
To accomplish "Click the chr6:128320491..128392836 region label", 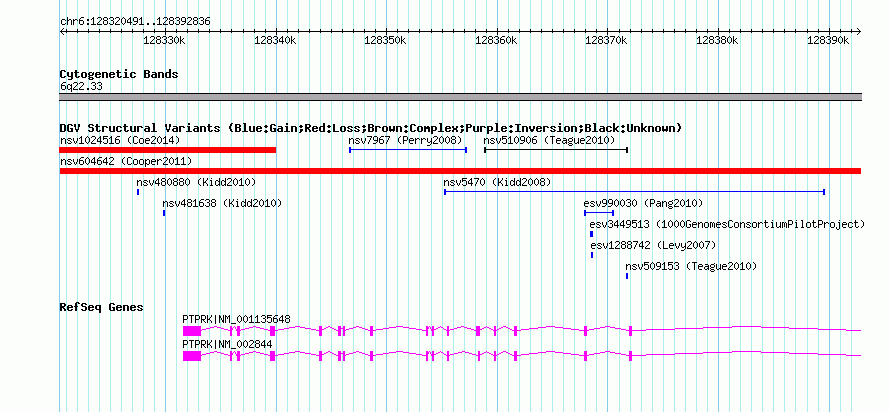I will click(x=135, y=22).
